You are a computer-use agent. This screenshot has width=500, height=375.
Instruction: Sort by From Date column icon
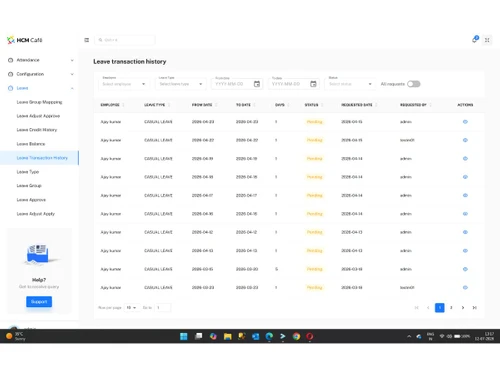(x=216, y=105)
